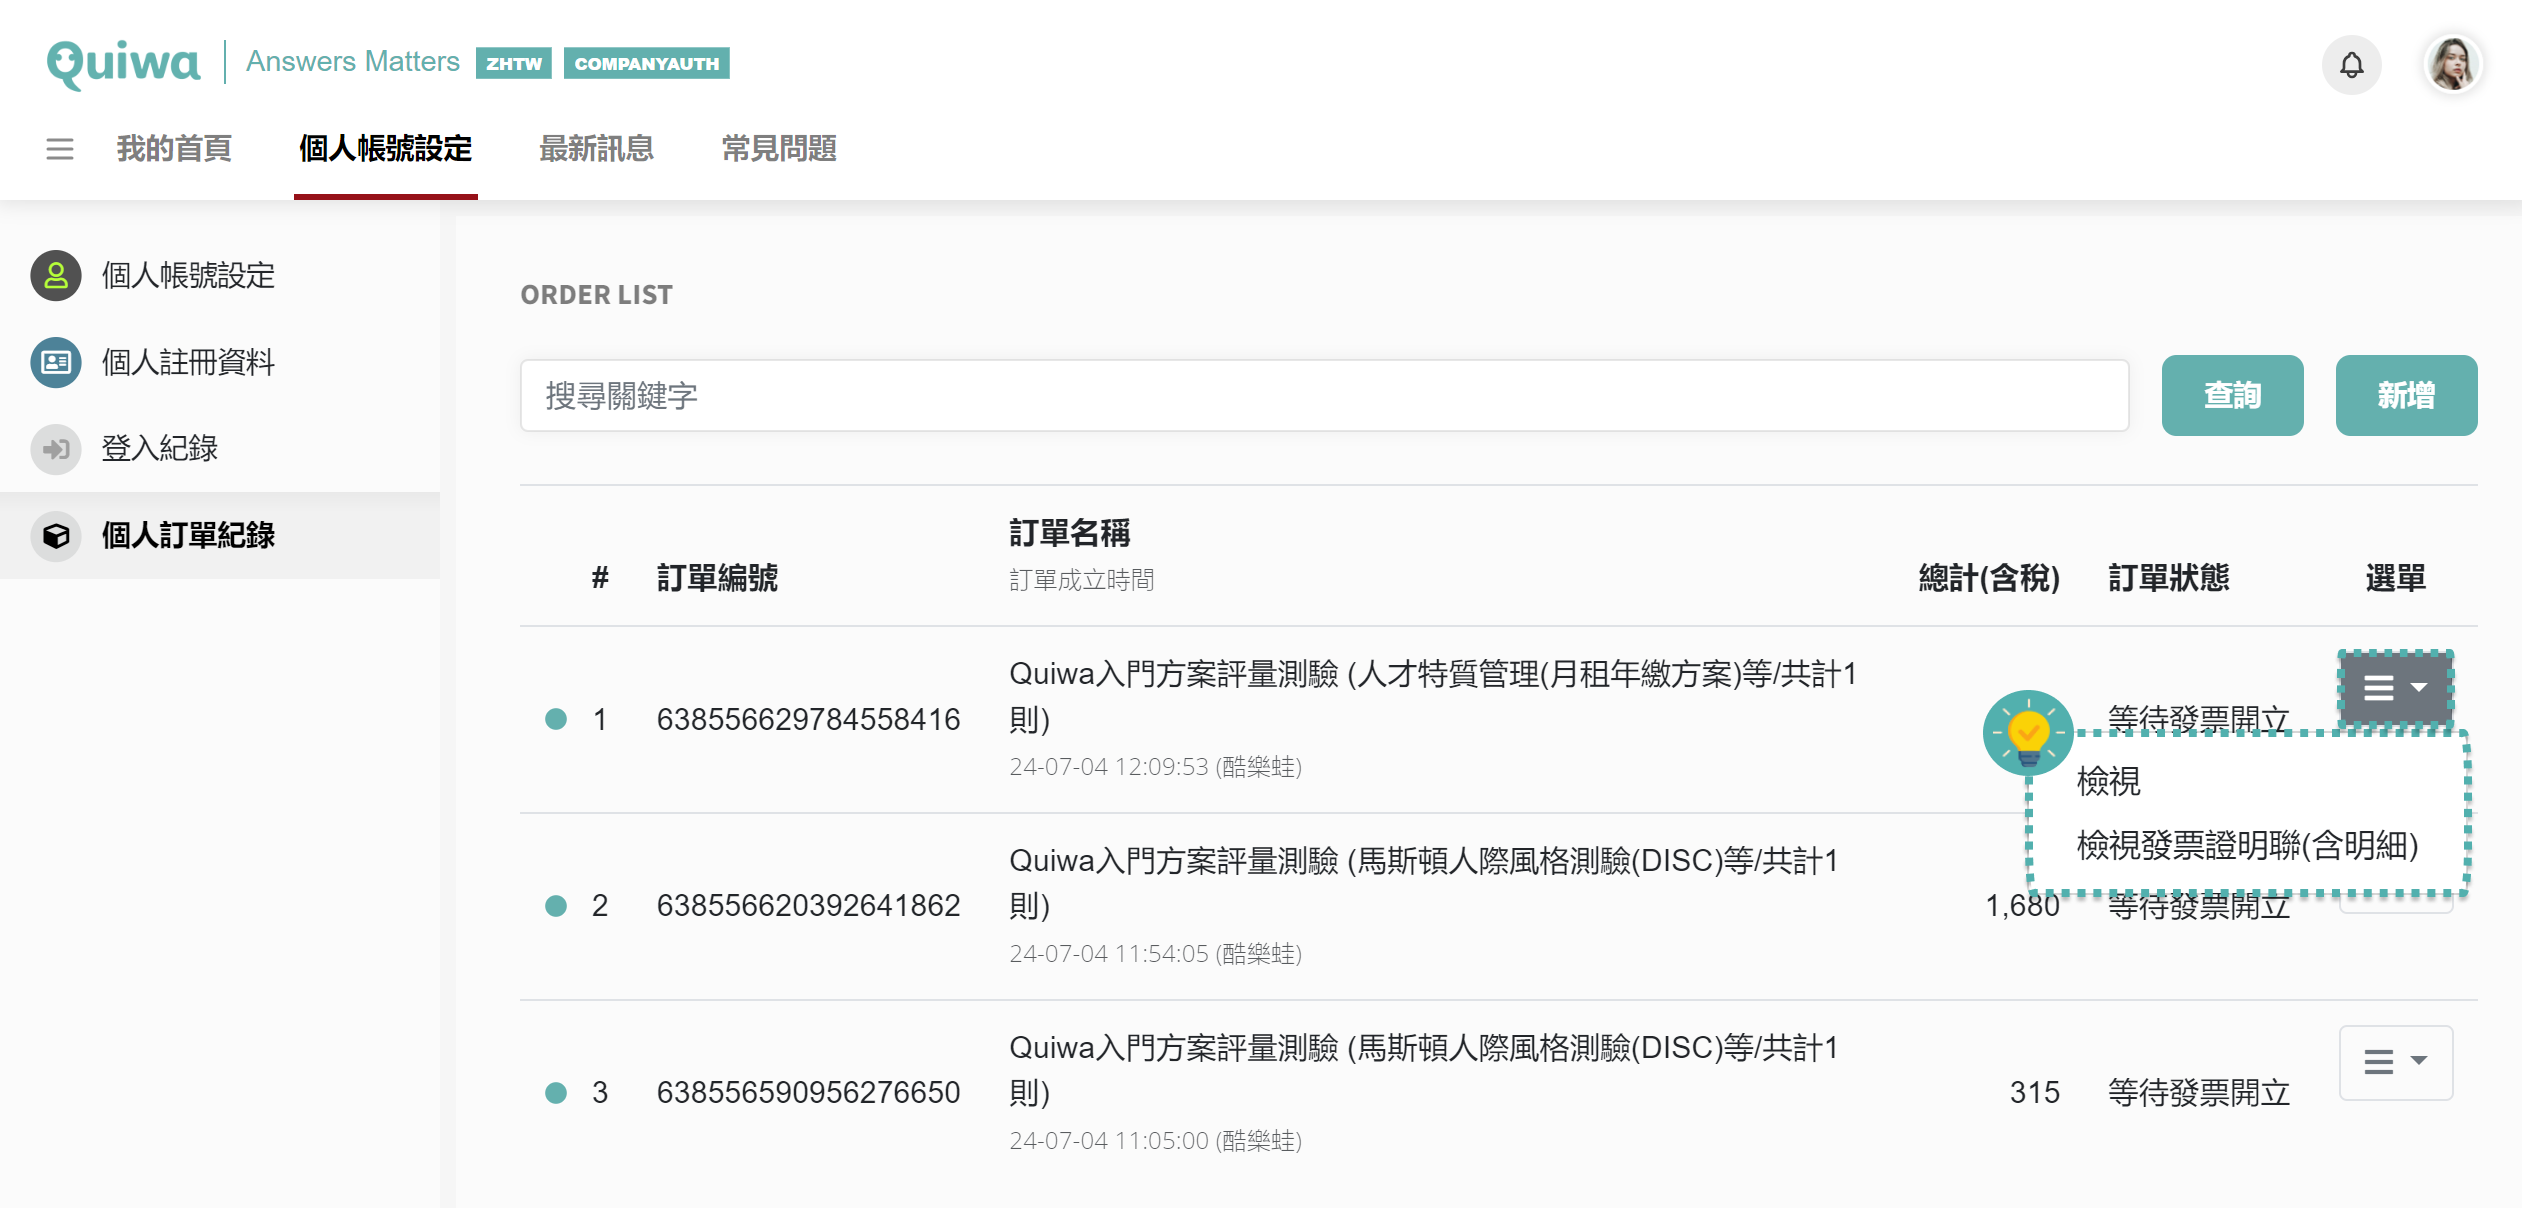Open the notifications bell
The image size is (2522, 1208).
coord(2351,65)
